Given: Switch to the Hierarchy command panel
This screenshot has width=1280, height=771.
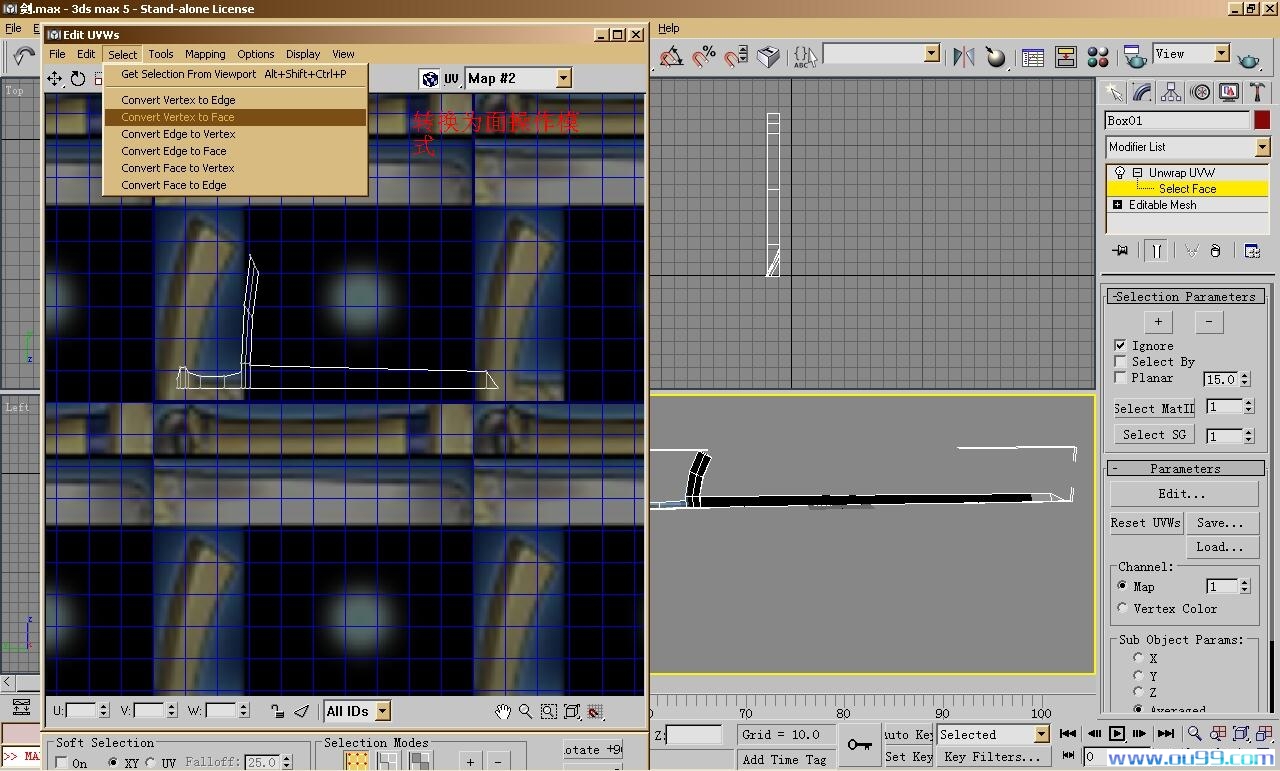Looking at the screenshot, I should pos(1171,92).
